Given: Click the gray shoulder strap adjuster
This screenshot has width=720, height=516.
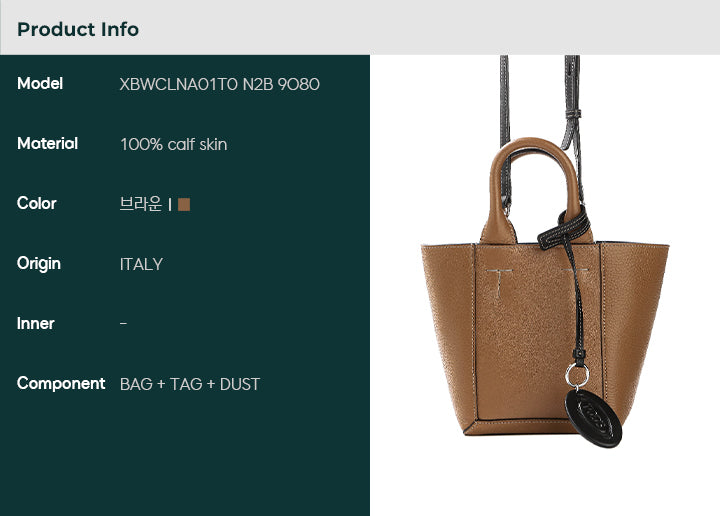Looking at the screenshot, I should coord(573,113).
